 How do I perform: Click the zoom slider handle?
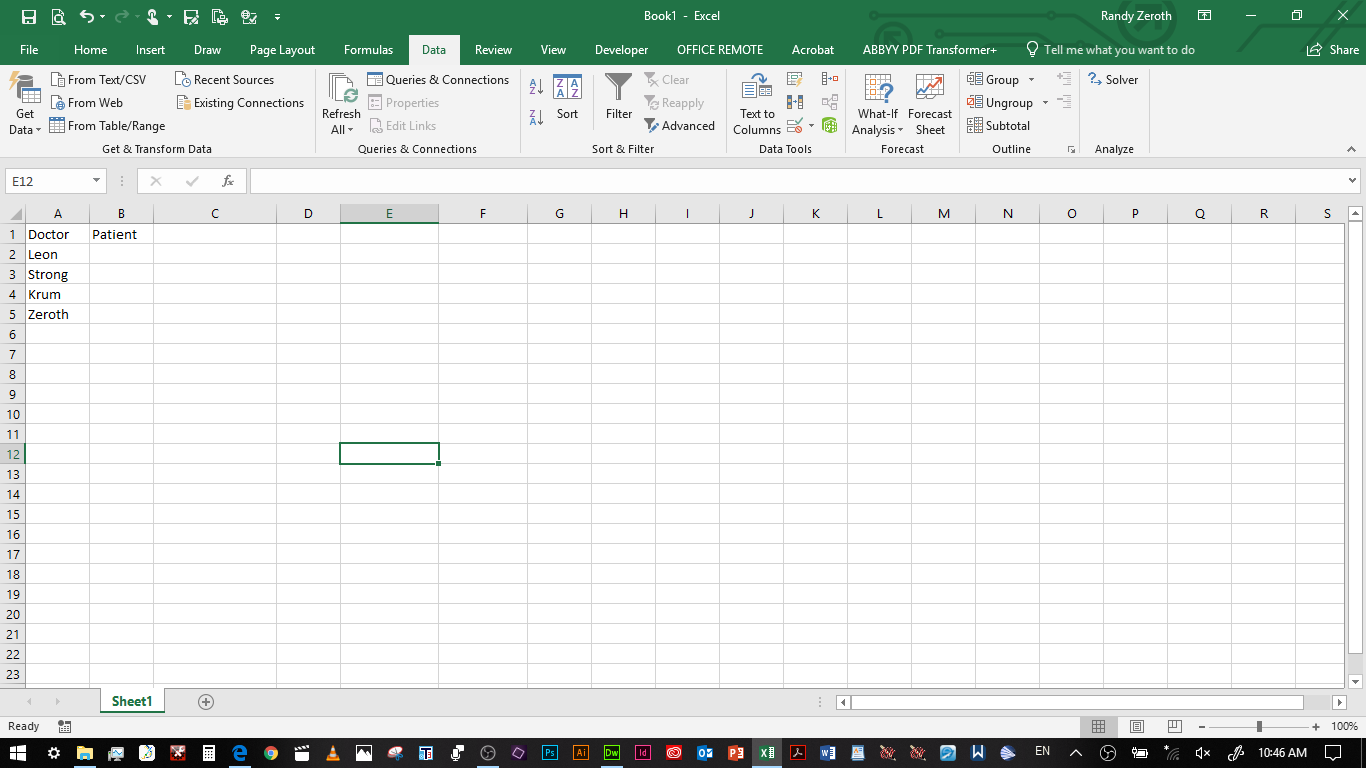pos(1259,726)
